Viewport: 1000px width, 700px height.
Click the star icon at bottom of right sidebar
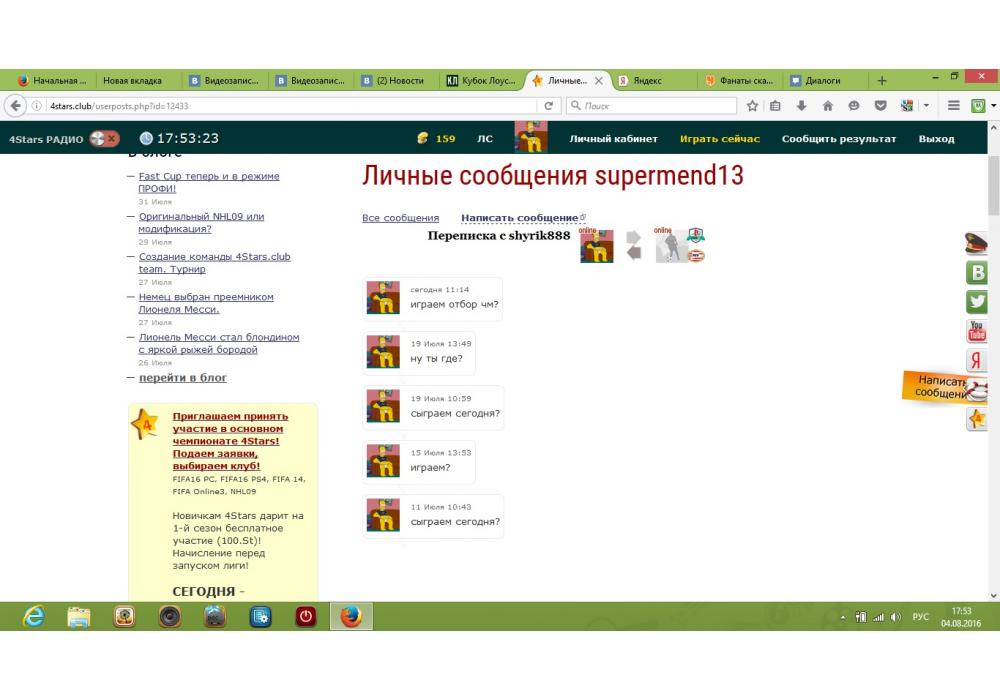pyautogui.click(x=977, y=419)
